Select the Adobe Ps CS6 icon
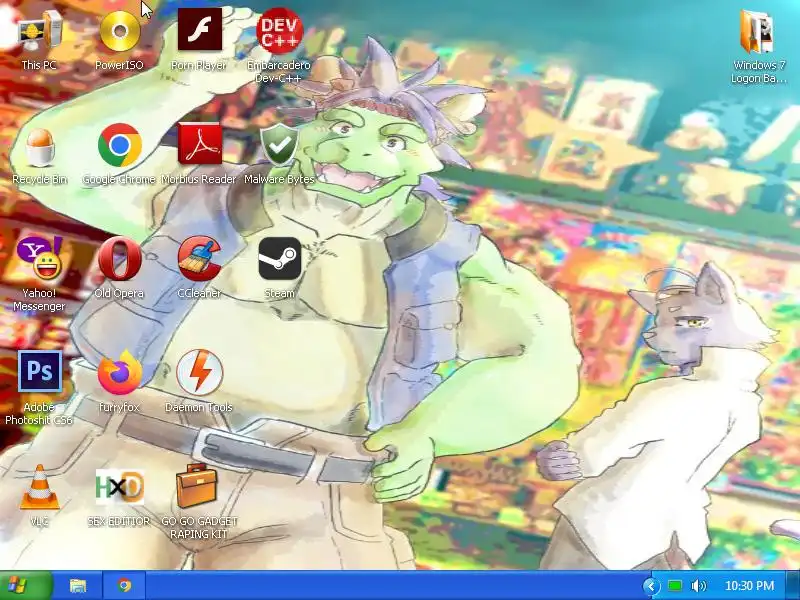Screen dimensions: 800x600 tap(40, 371)
